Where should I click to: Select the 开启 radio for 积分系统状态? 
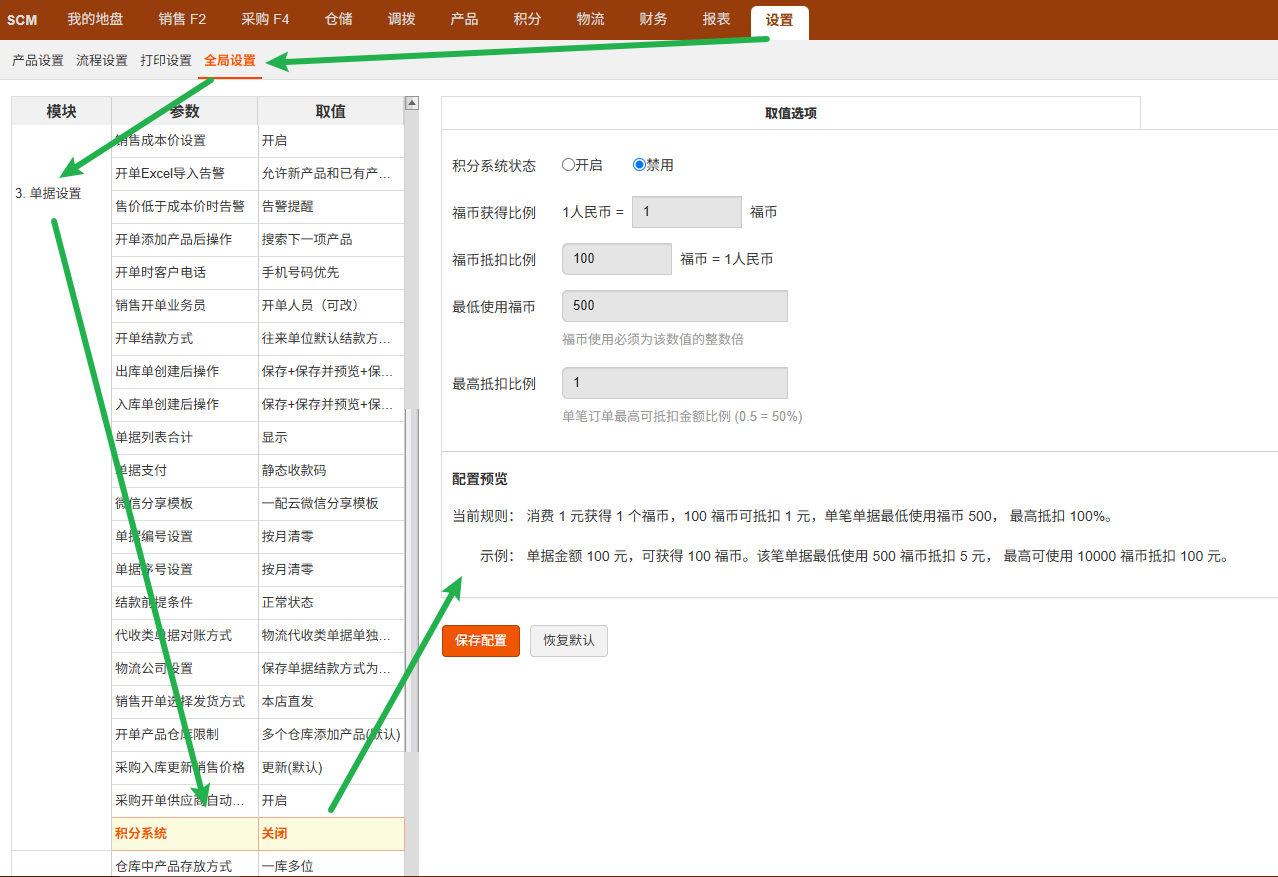(x=569, y=165)
